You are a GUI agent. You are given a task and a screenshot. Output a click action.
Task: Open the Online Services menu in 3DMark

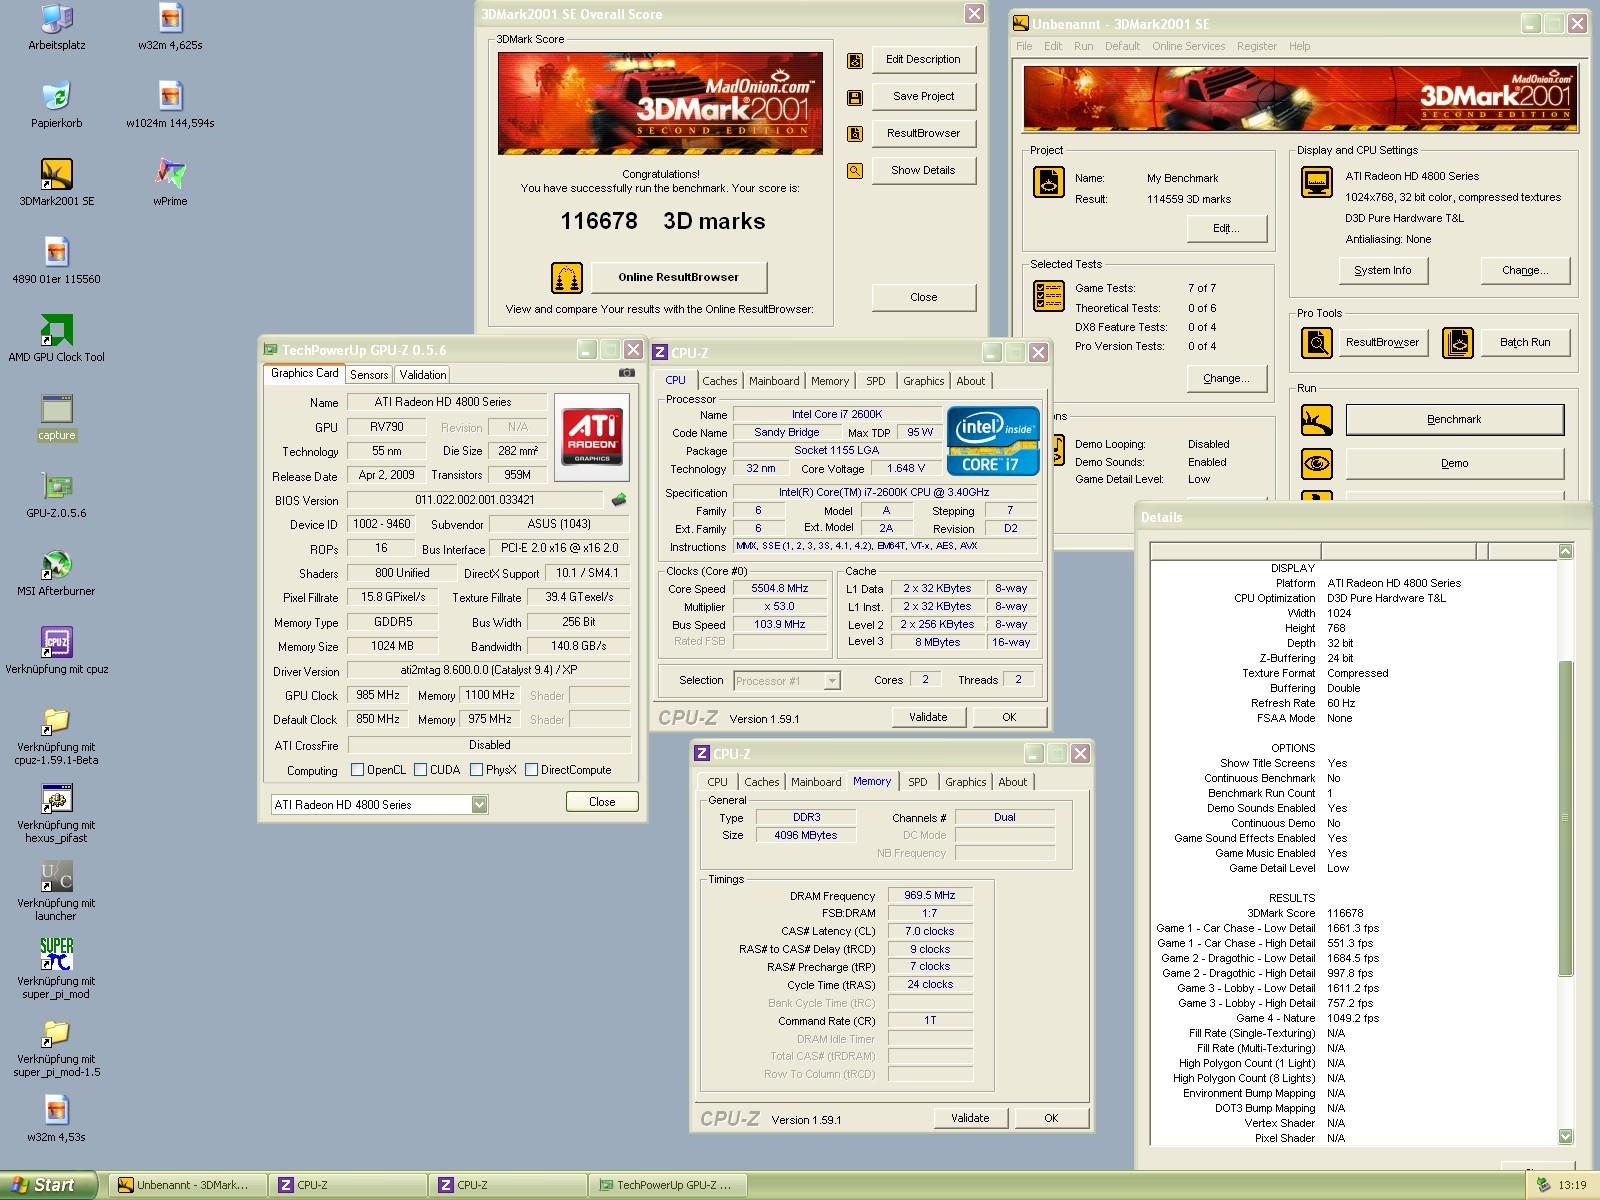pos(1188,46)
